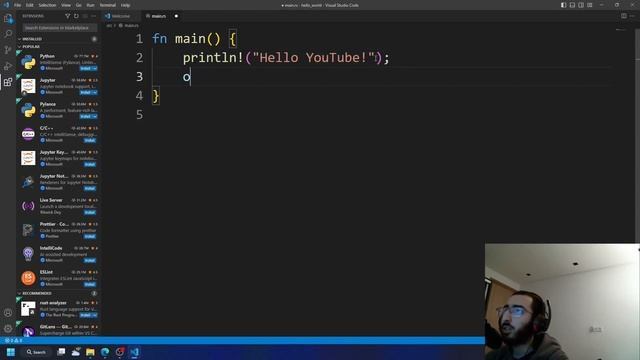Click the Windows Start button
Viewport: 640px width, 360px height.
tap(11, 352)
